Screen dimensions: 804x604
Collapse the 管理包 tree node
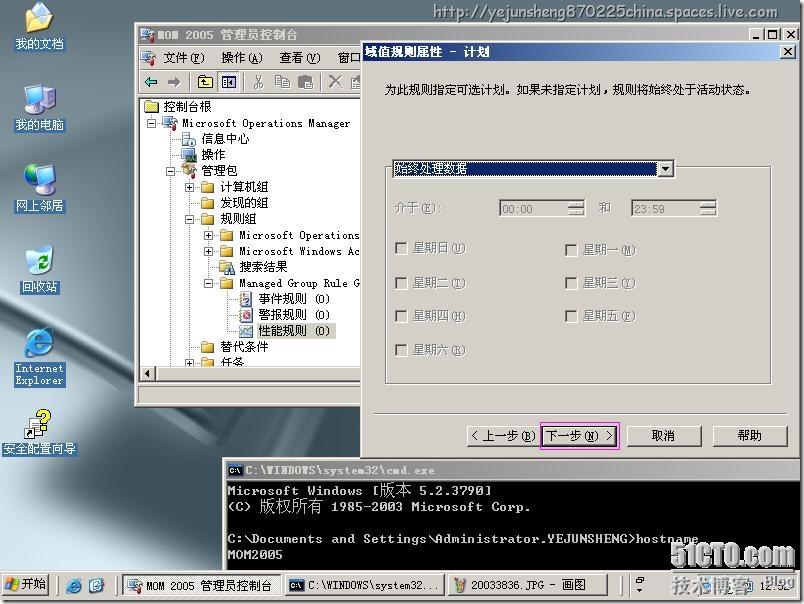click(x=170, y=171)
